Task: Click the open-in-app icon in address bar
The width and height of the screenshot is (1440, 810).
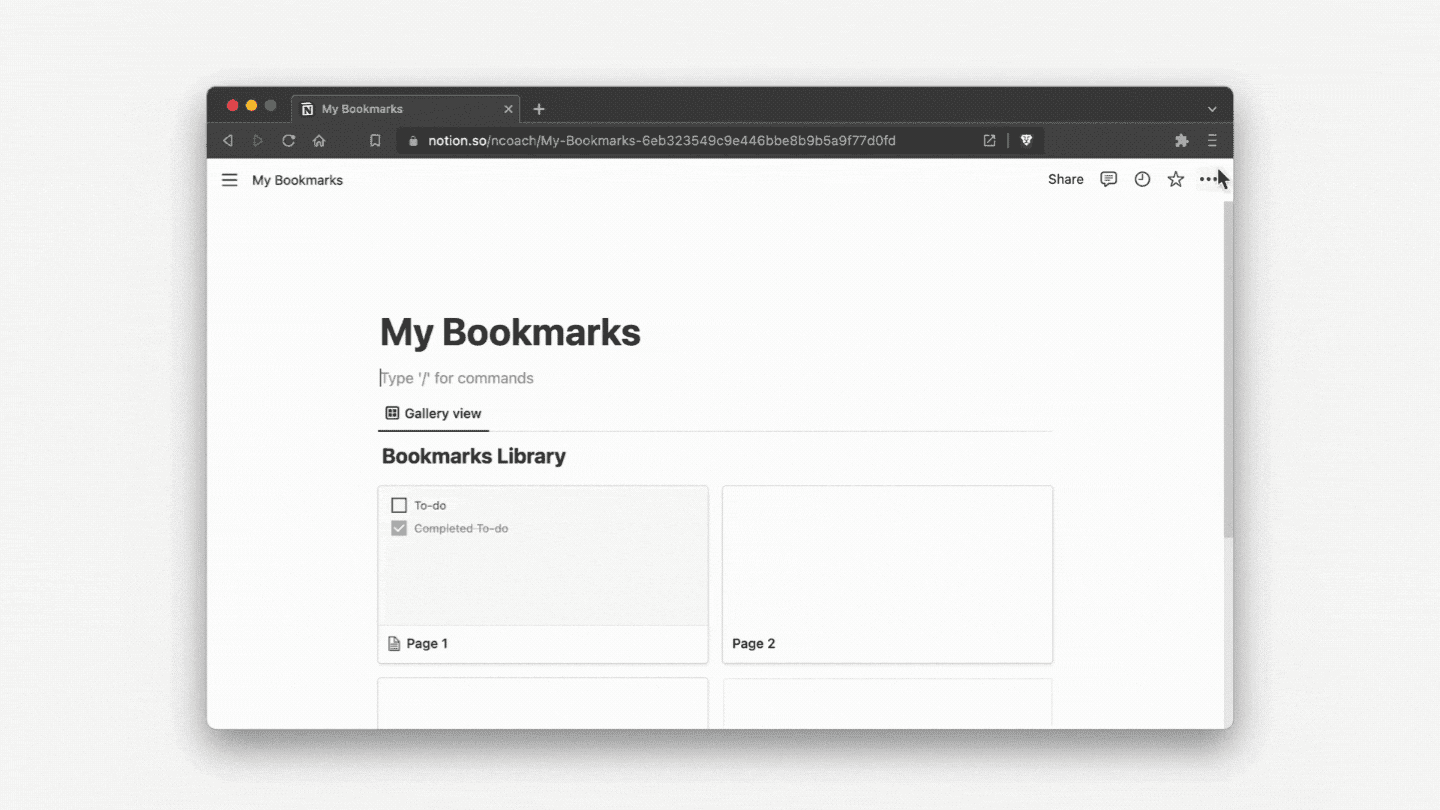Action: pyautogui.click(x=989, y=141)
